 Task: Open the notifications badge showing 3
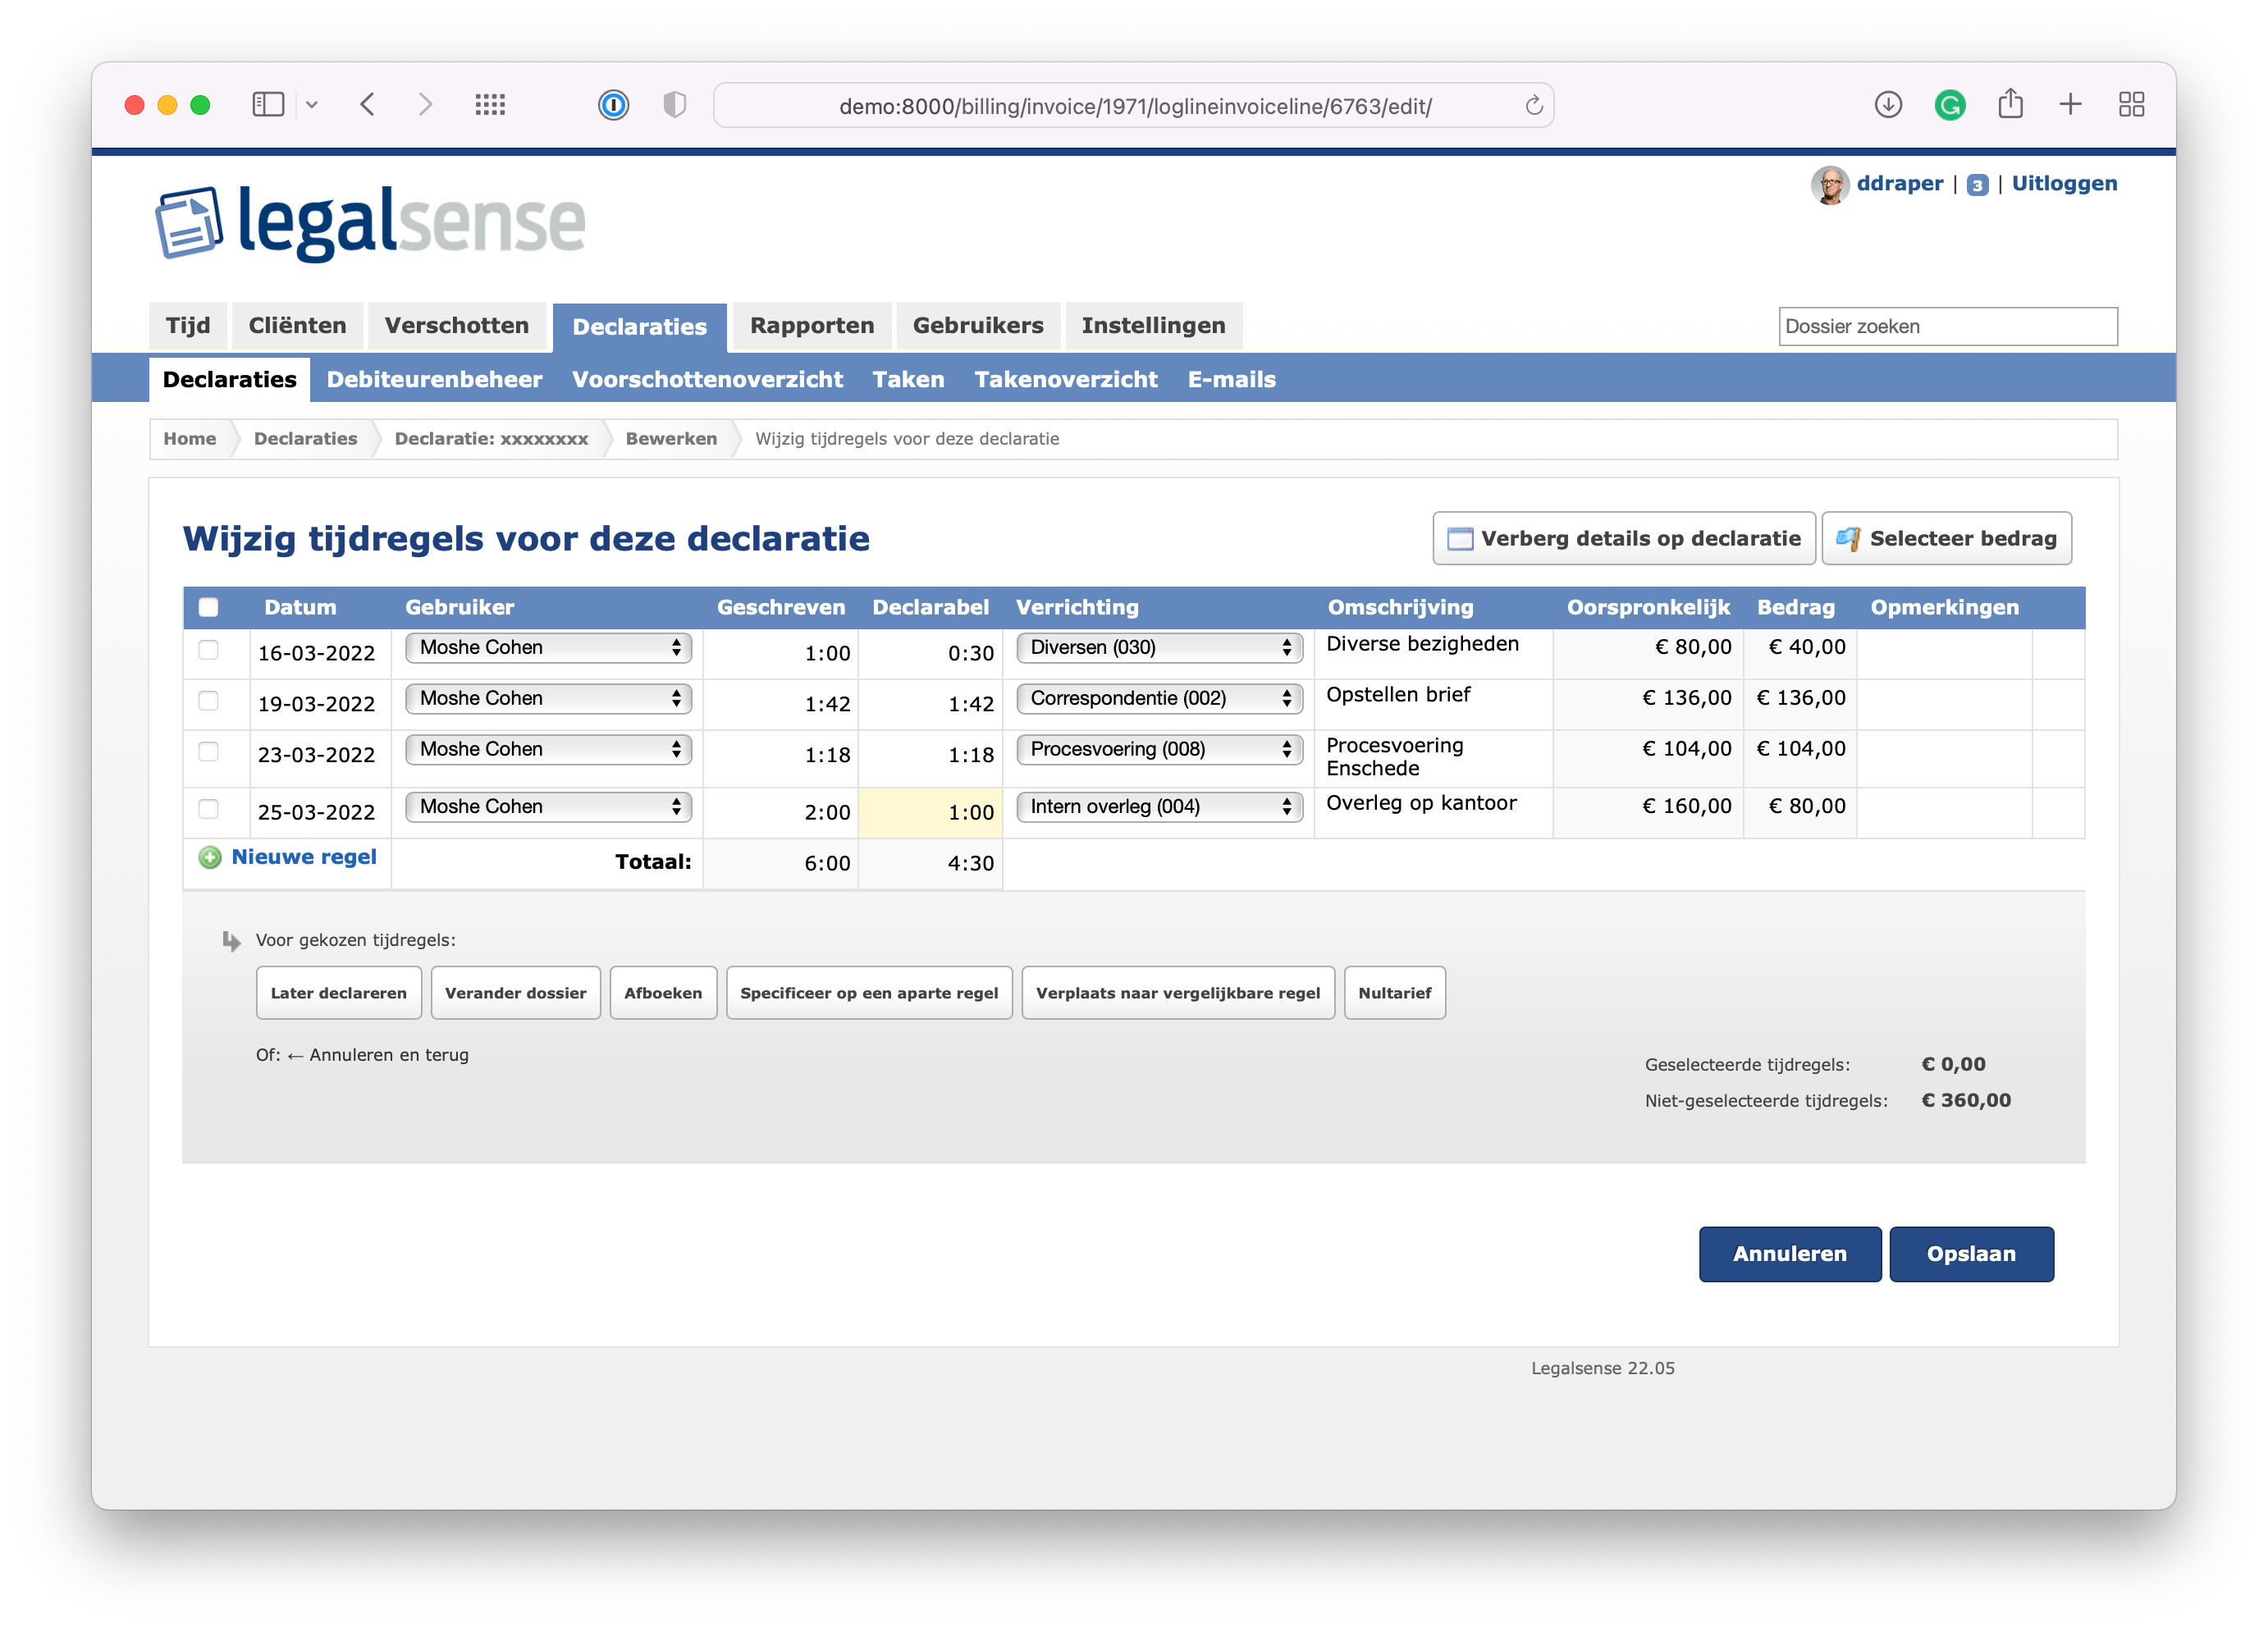[1977, 185]
